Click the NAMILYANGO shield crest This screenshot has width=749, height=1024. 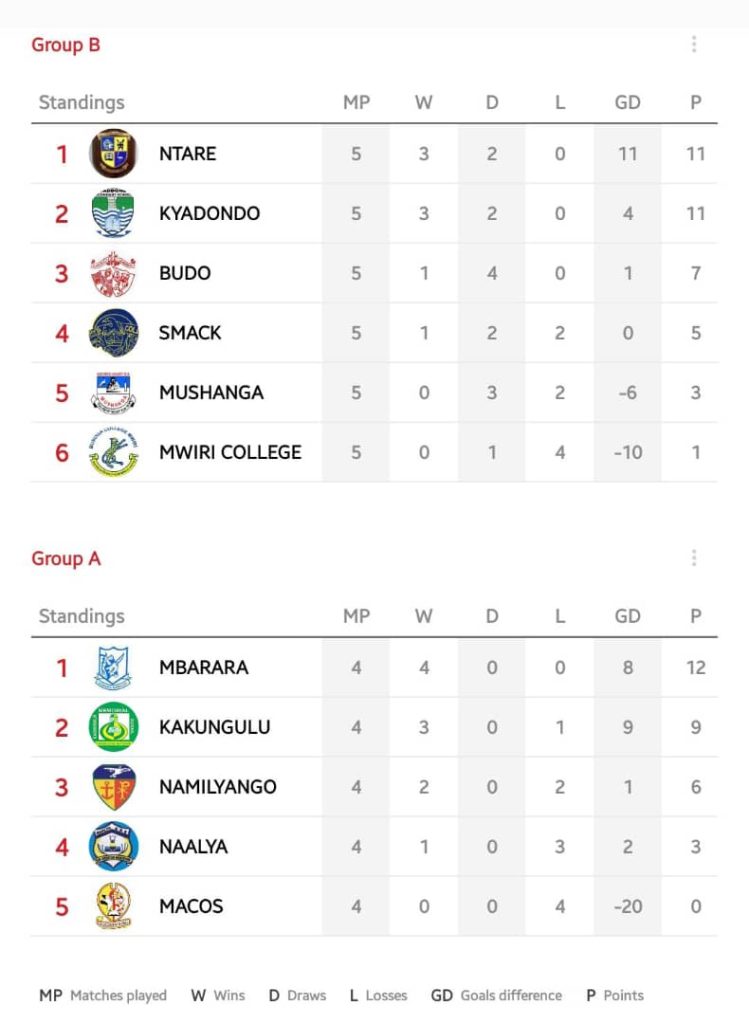coord(114,787)
